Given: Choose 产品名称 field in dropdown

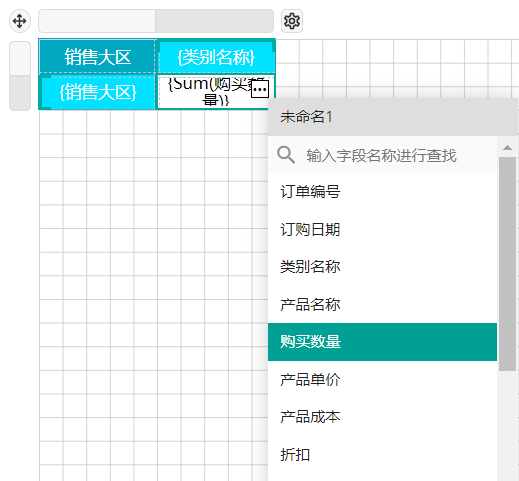Looking at the screenshot, I should click(x=382, y=304).
